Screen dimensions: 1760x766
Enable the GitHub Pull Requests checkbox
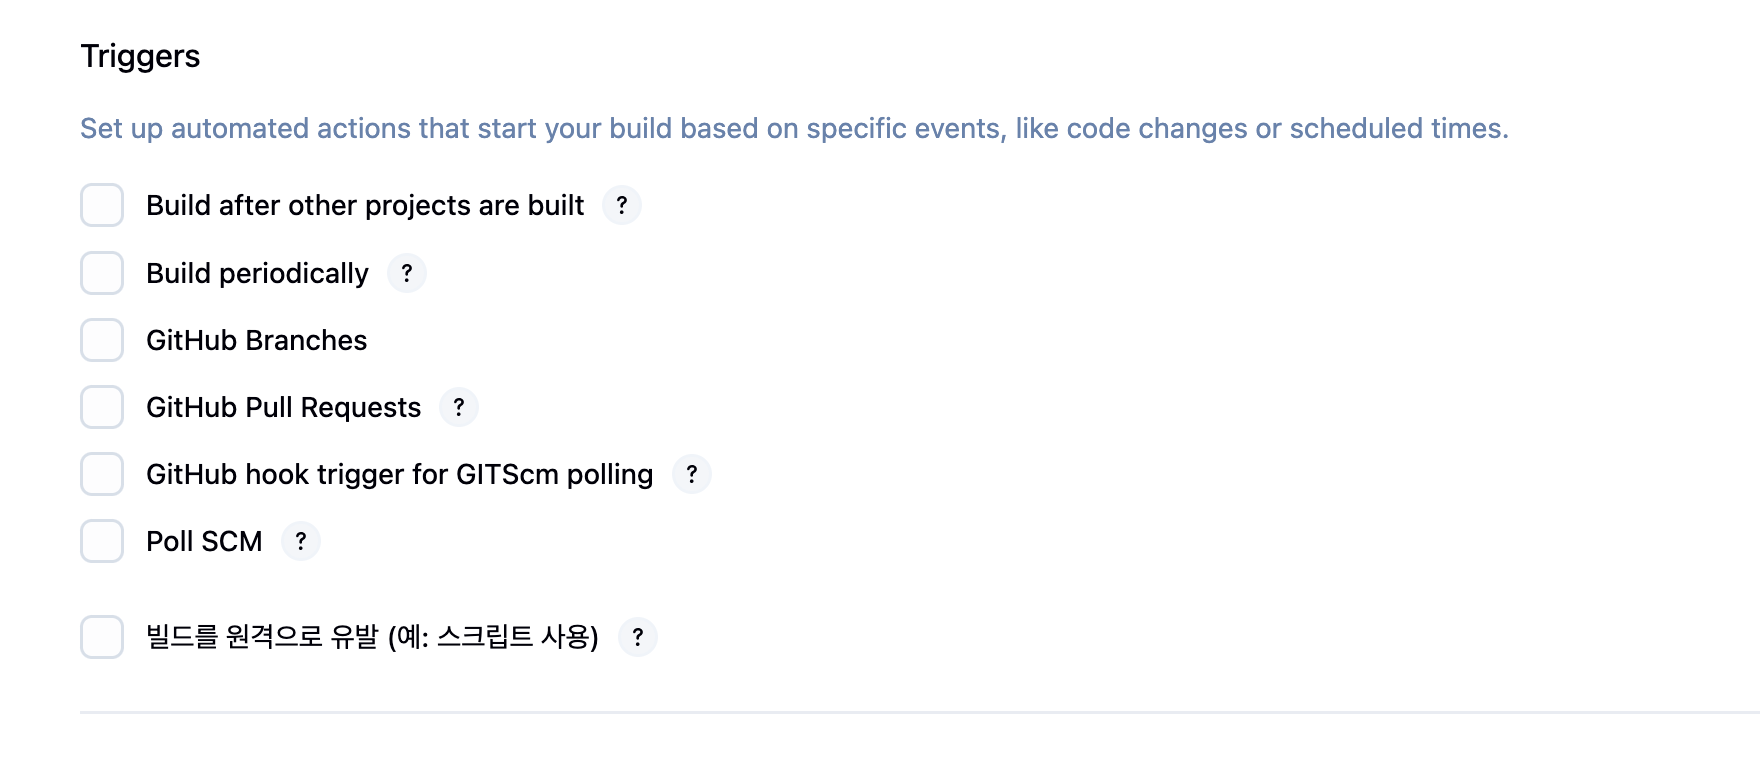(102, 407)
